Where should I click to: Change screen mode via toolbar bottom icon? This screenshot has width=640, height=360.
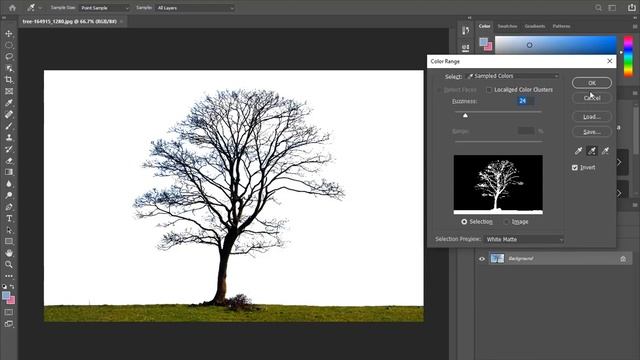pos(9,324)
